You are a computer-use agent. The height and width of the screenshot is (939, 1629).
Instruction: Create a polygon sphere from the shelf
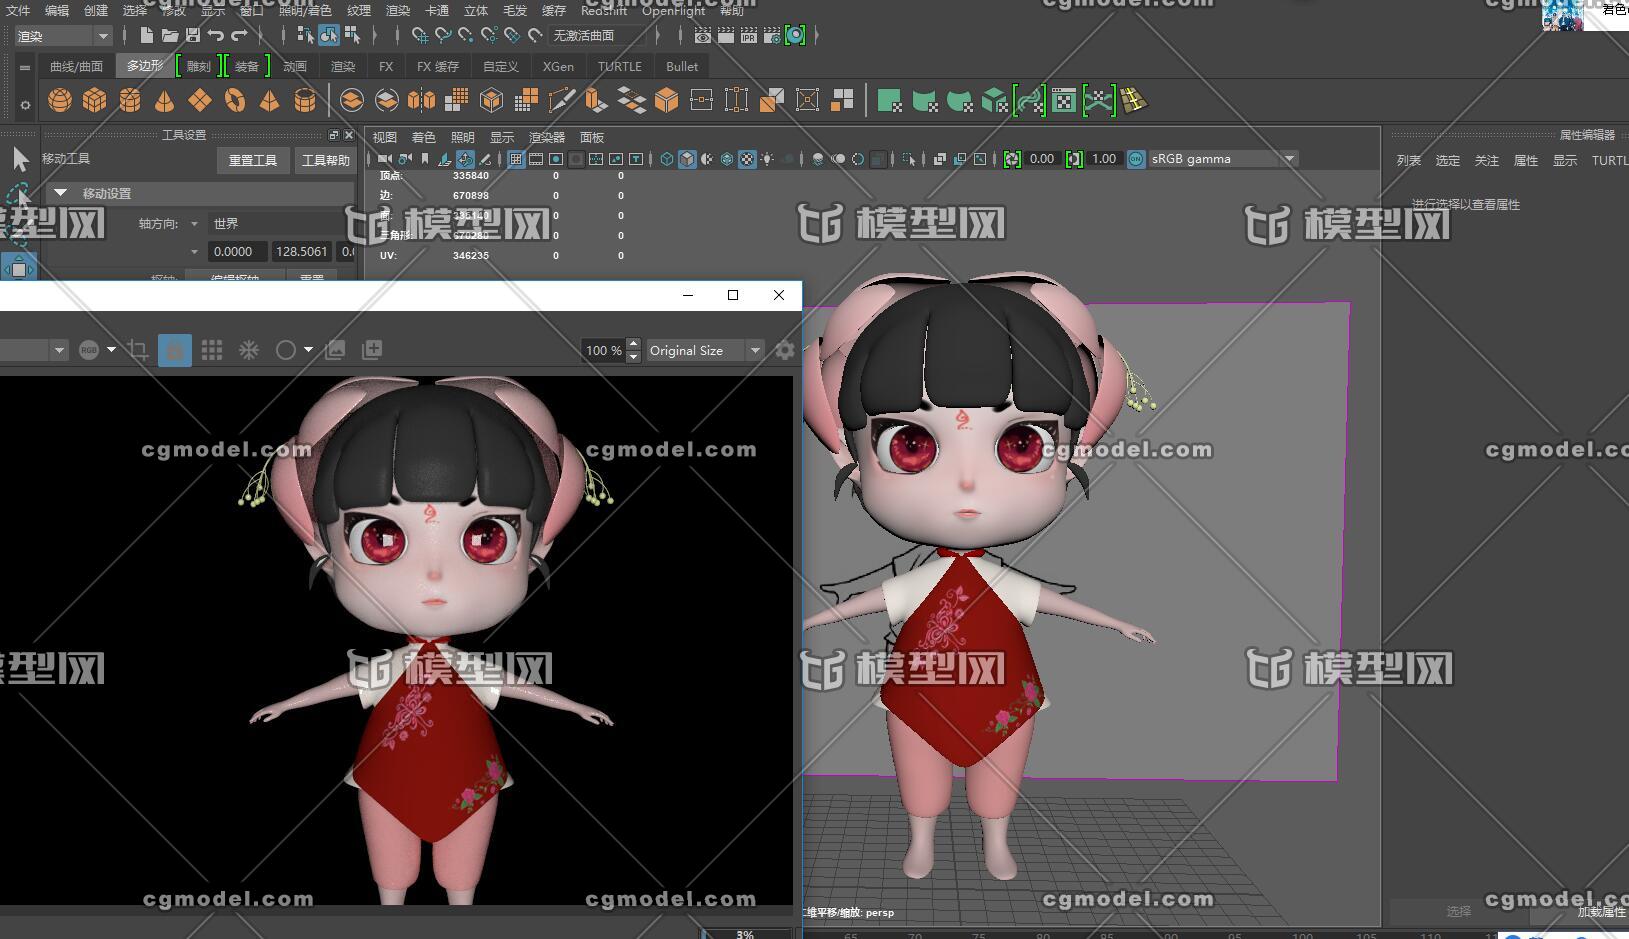coord(60,100)
